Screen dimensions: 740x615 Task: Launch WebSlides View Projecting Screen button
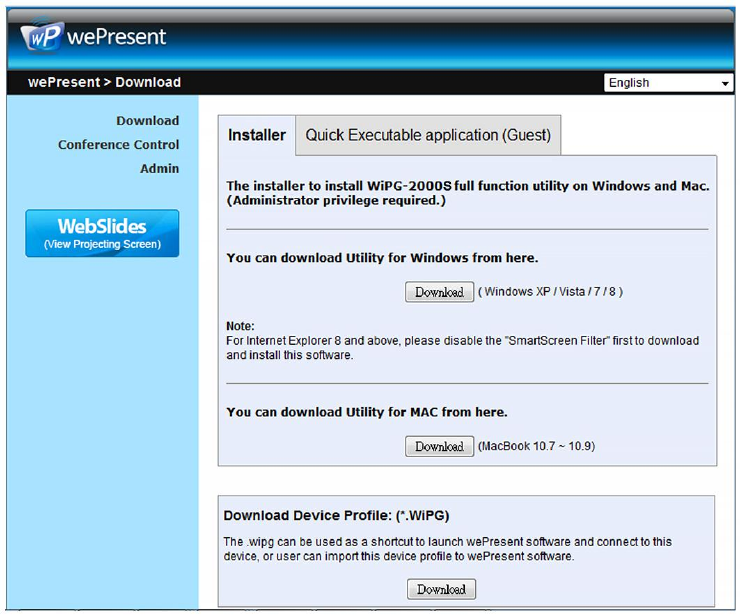coord(102,234)
